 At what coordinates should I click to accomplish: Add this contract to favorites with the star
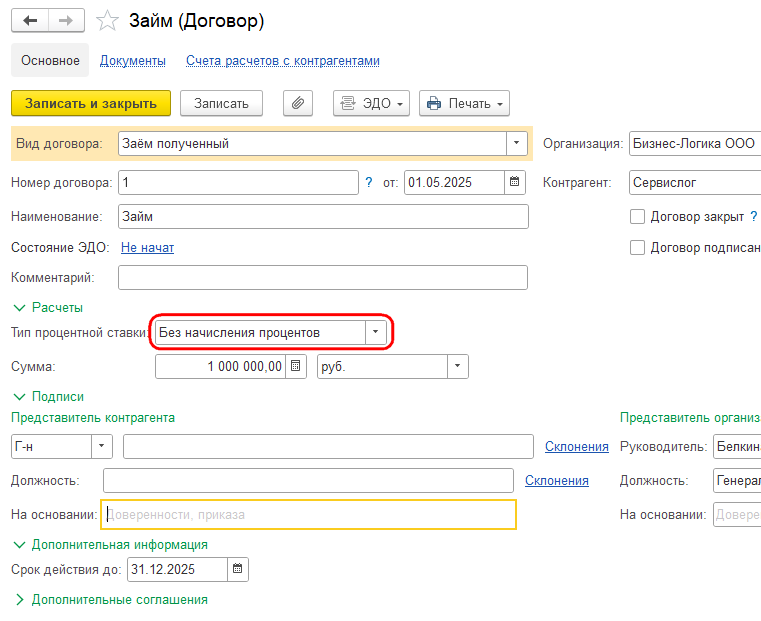click(107, 21)
